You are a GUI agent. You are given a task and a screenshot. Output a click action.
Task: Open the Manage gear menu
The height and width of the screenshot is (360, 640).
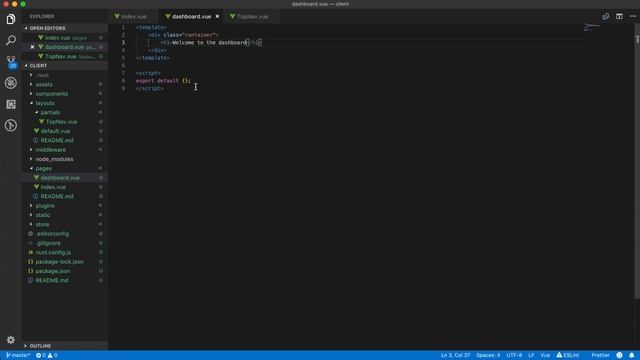[x=11, y=340]
